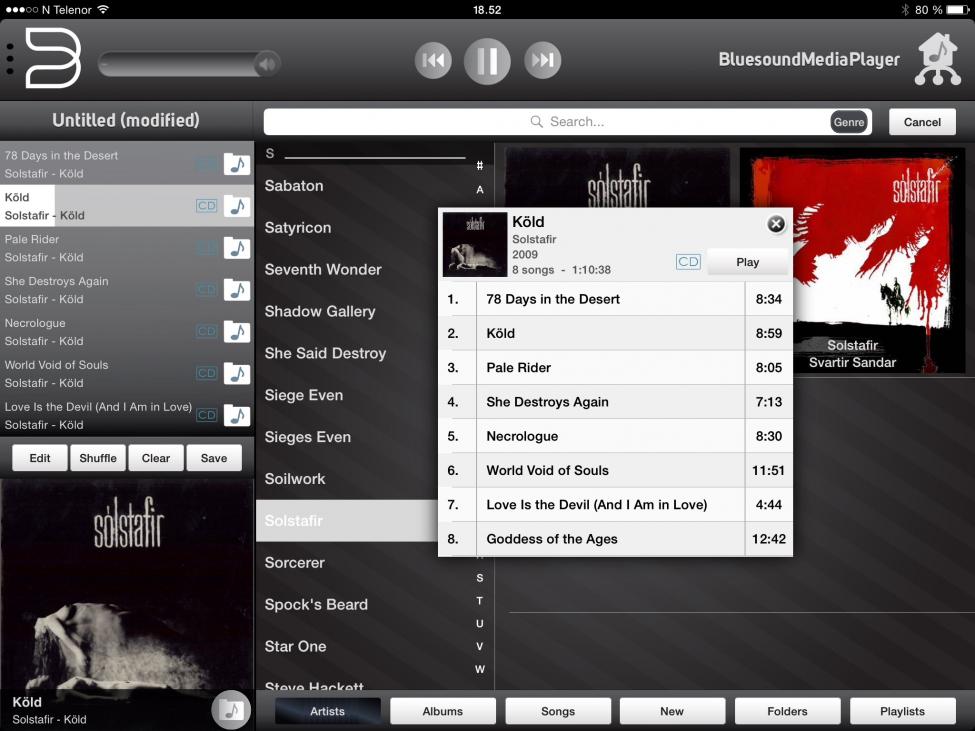Tap the round music folder icon
Screen dimensions: 975x731
(231, 709)
